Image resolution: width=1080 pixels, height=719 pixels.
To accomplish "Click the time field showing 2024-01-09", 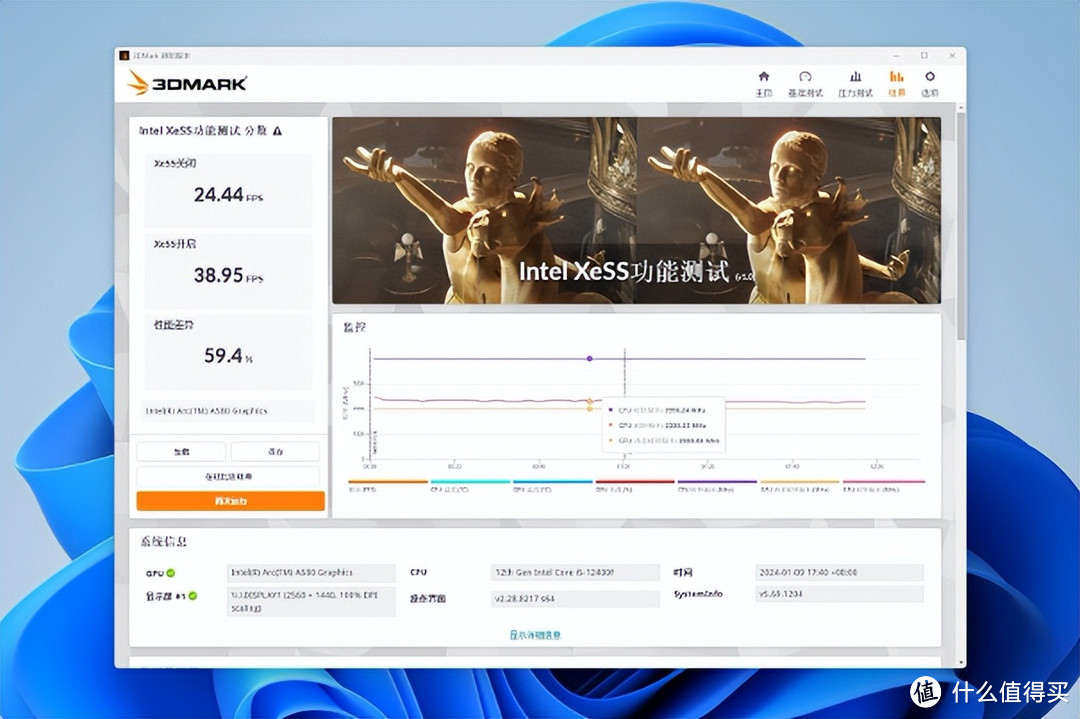I will (x=839, y=573).
